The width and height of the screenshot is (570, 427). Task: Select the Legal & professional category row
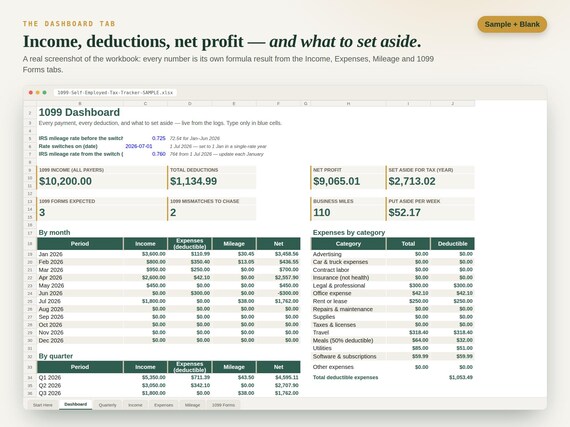pyautogui.click(x=393, y=286)
